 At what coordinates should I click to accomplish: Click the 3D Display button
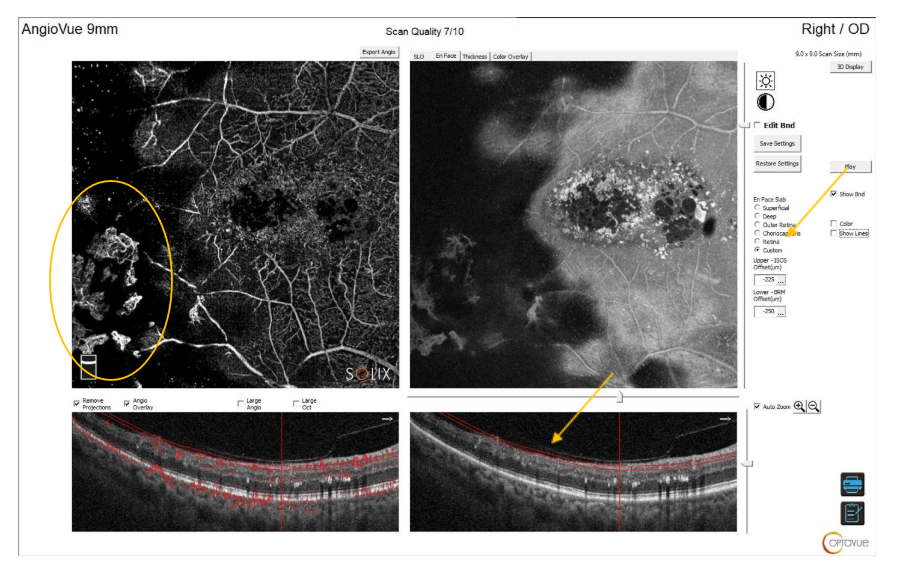(850, 67)
